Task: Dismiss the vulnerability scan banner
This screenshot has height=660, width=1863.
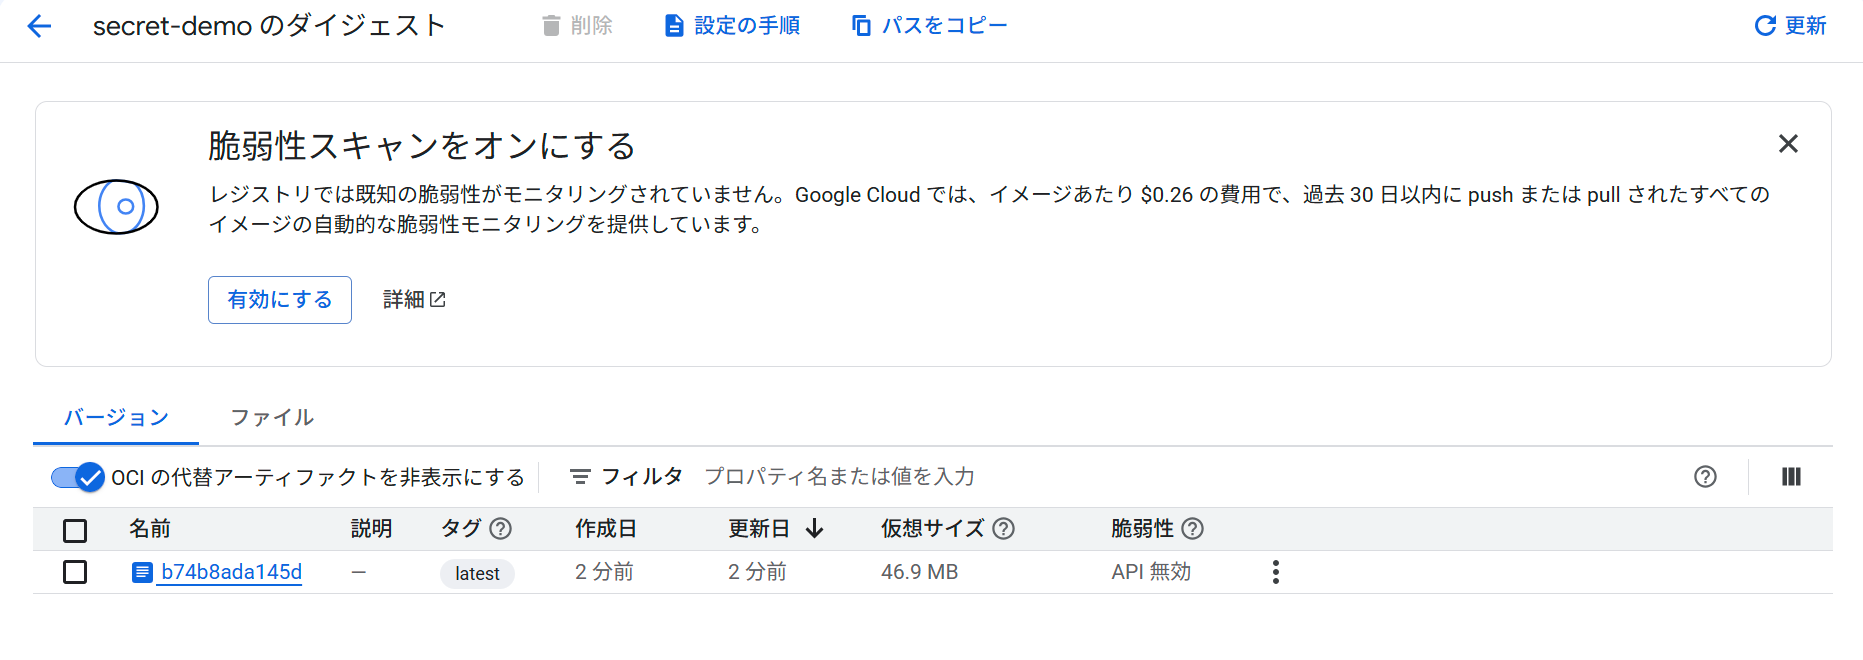Action: click(x=1788, y=144)
